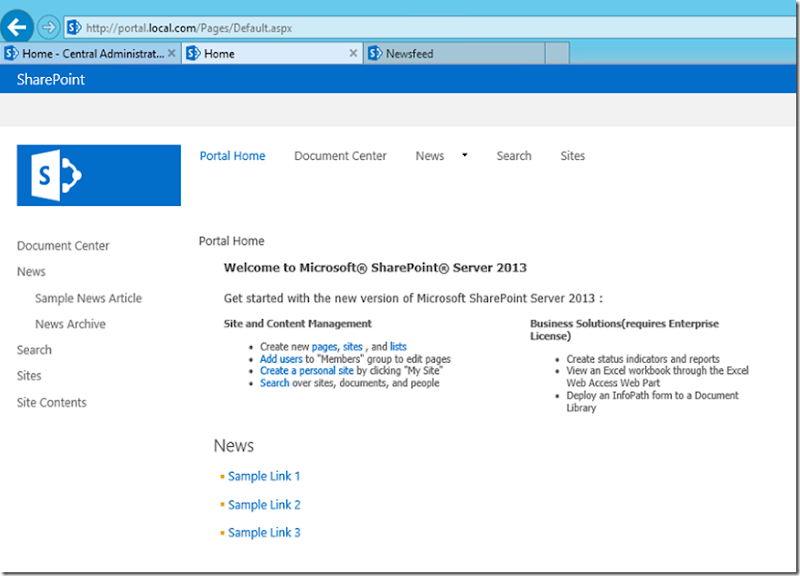Click 'Create status indicators and reports' text
800x576 pixels.
click(643, 359)
